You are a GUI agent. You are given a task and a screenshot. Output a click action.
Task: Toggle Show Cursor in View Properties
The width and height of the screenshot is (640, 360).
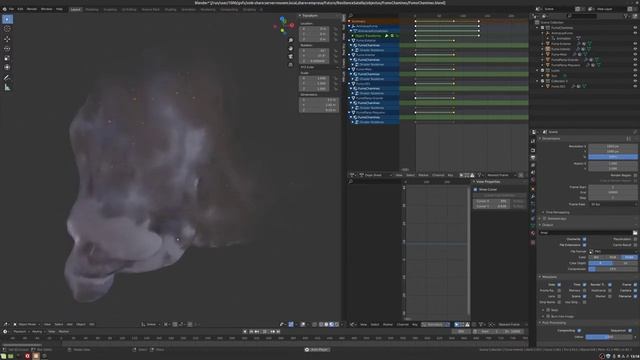click(x=475, y=189)
